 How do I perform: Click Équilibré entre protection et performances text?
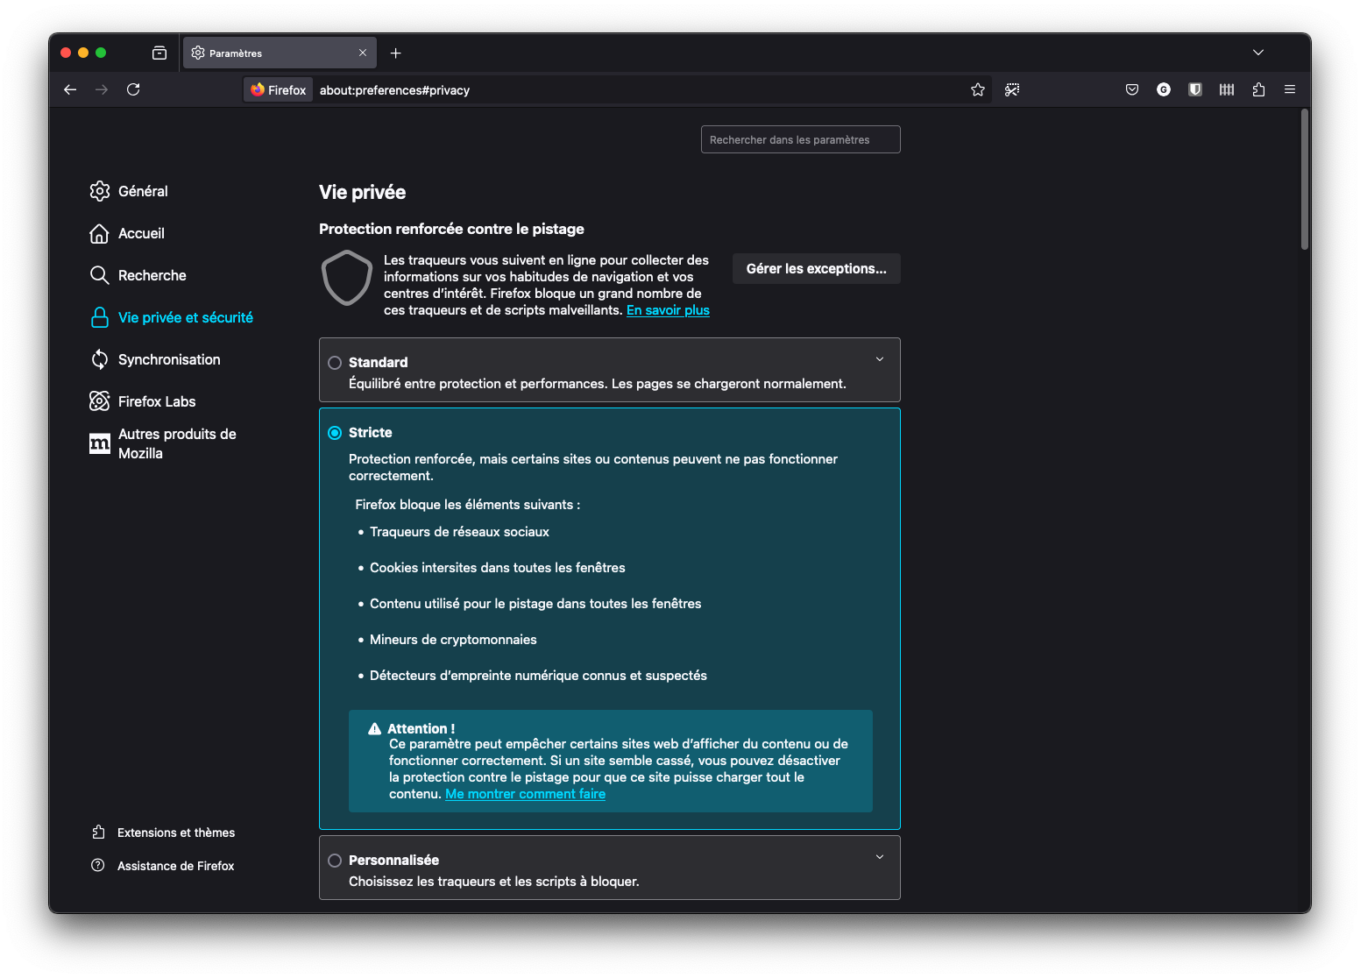pyautogui.click(x=597, y=384)
